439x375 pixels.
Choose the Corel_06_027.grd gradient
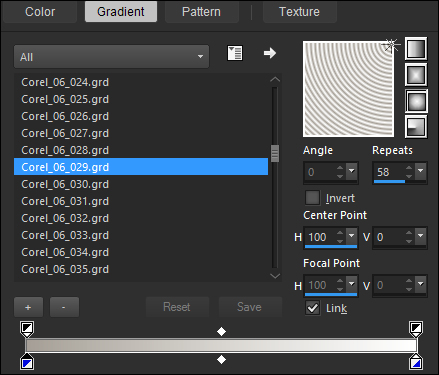(141, 133)
